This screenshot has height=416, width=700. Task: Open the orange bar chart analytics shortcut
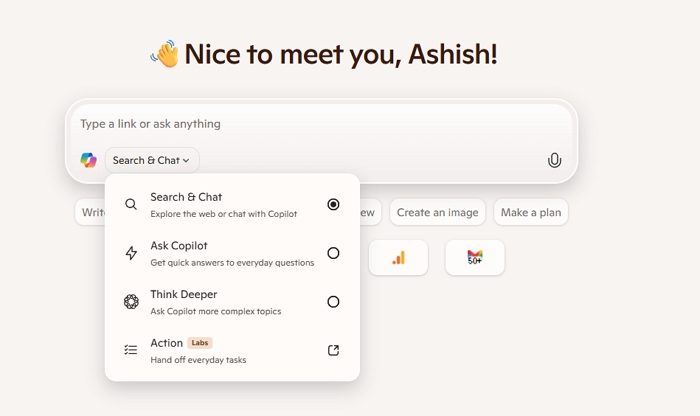(x=398, y=258)
